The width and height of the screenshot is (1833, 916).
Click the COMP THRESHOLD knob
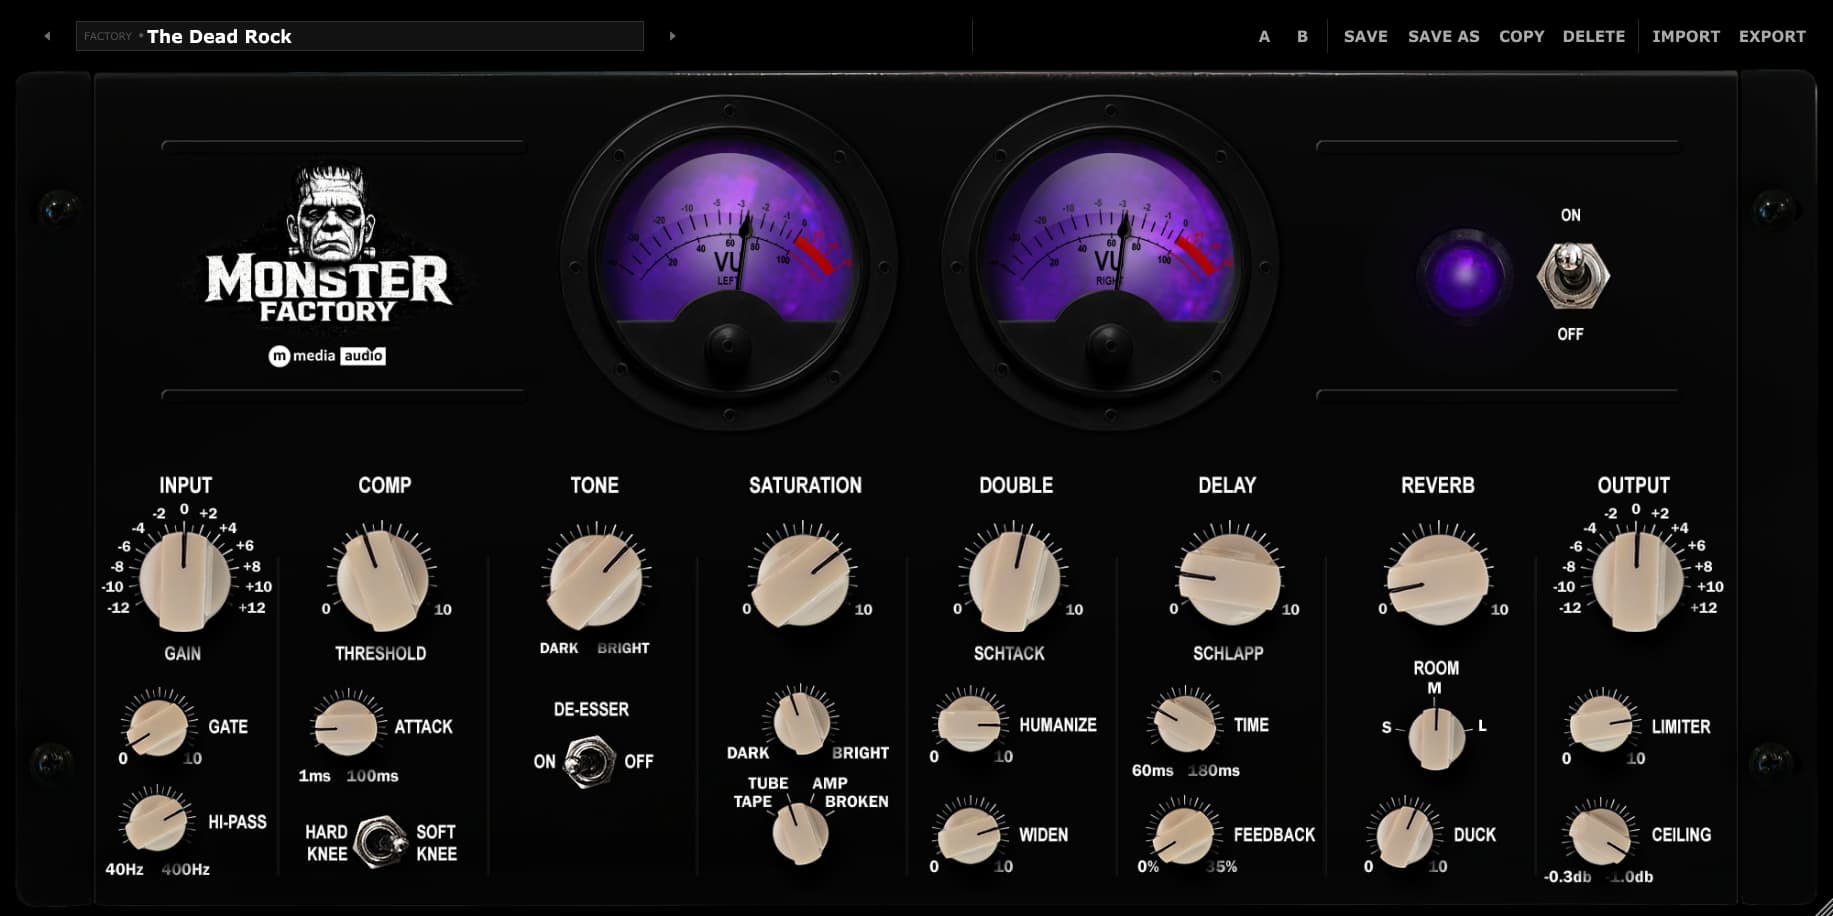click(x=381, y=580)
